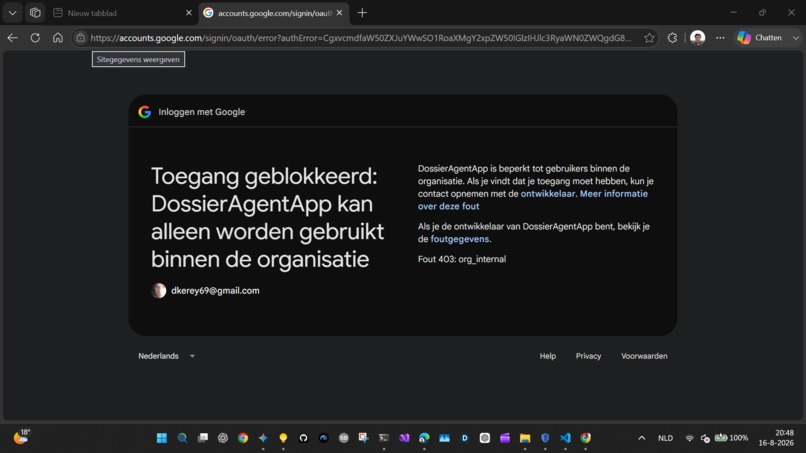The width and height of the screenshot is (806, 453).
Task: Expand the Nederlands language dropdown
Action: click(166, 356)
